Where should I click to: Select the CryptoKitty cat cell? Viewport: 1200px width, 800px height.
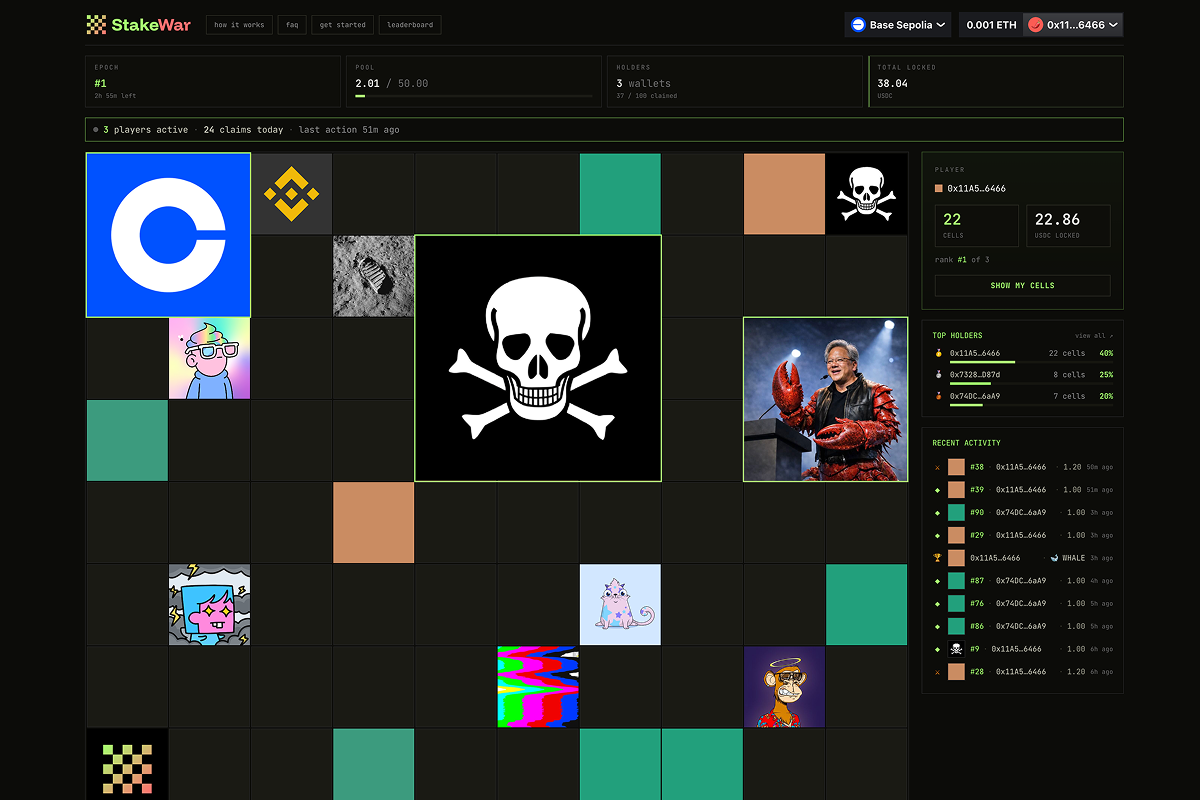click(620, 604)
